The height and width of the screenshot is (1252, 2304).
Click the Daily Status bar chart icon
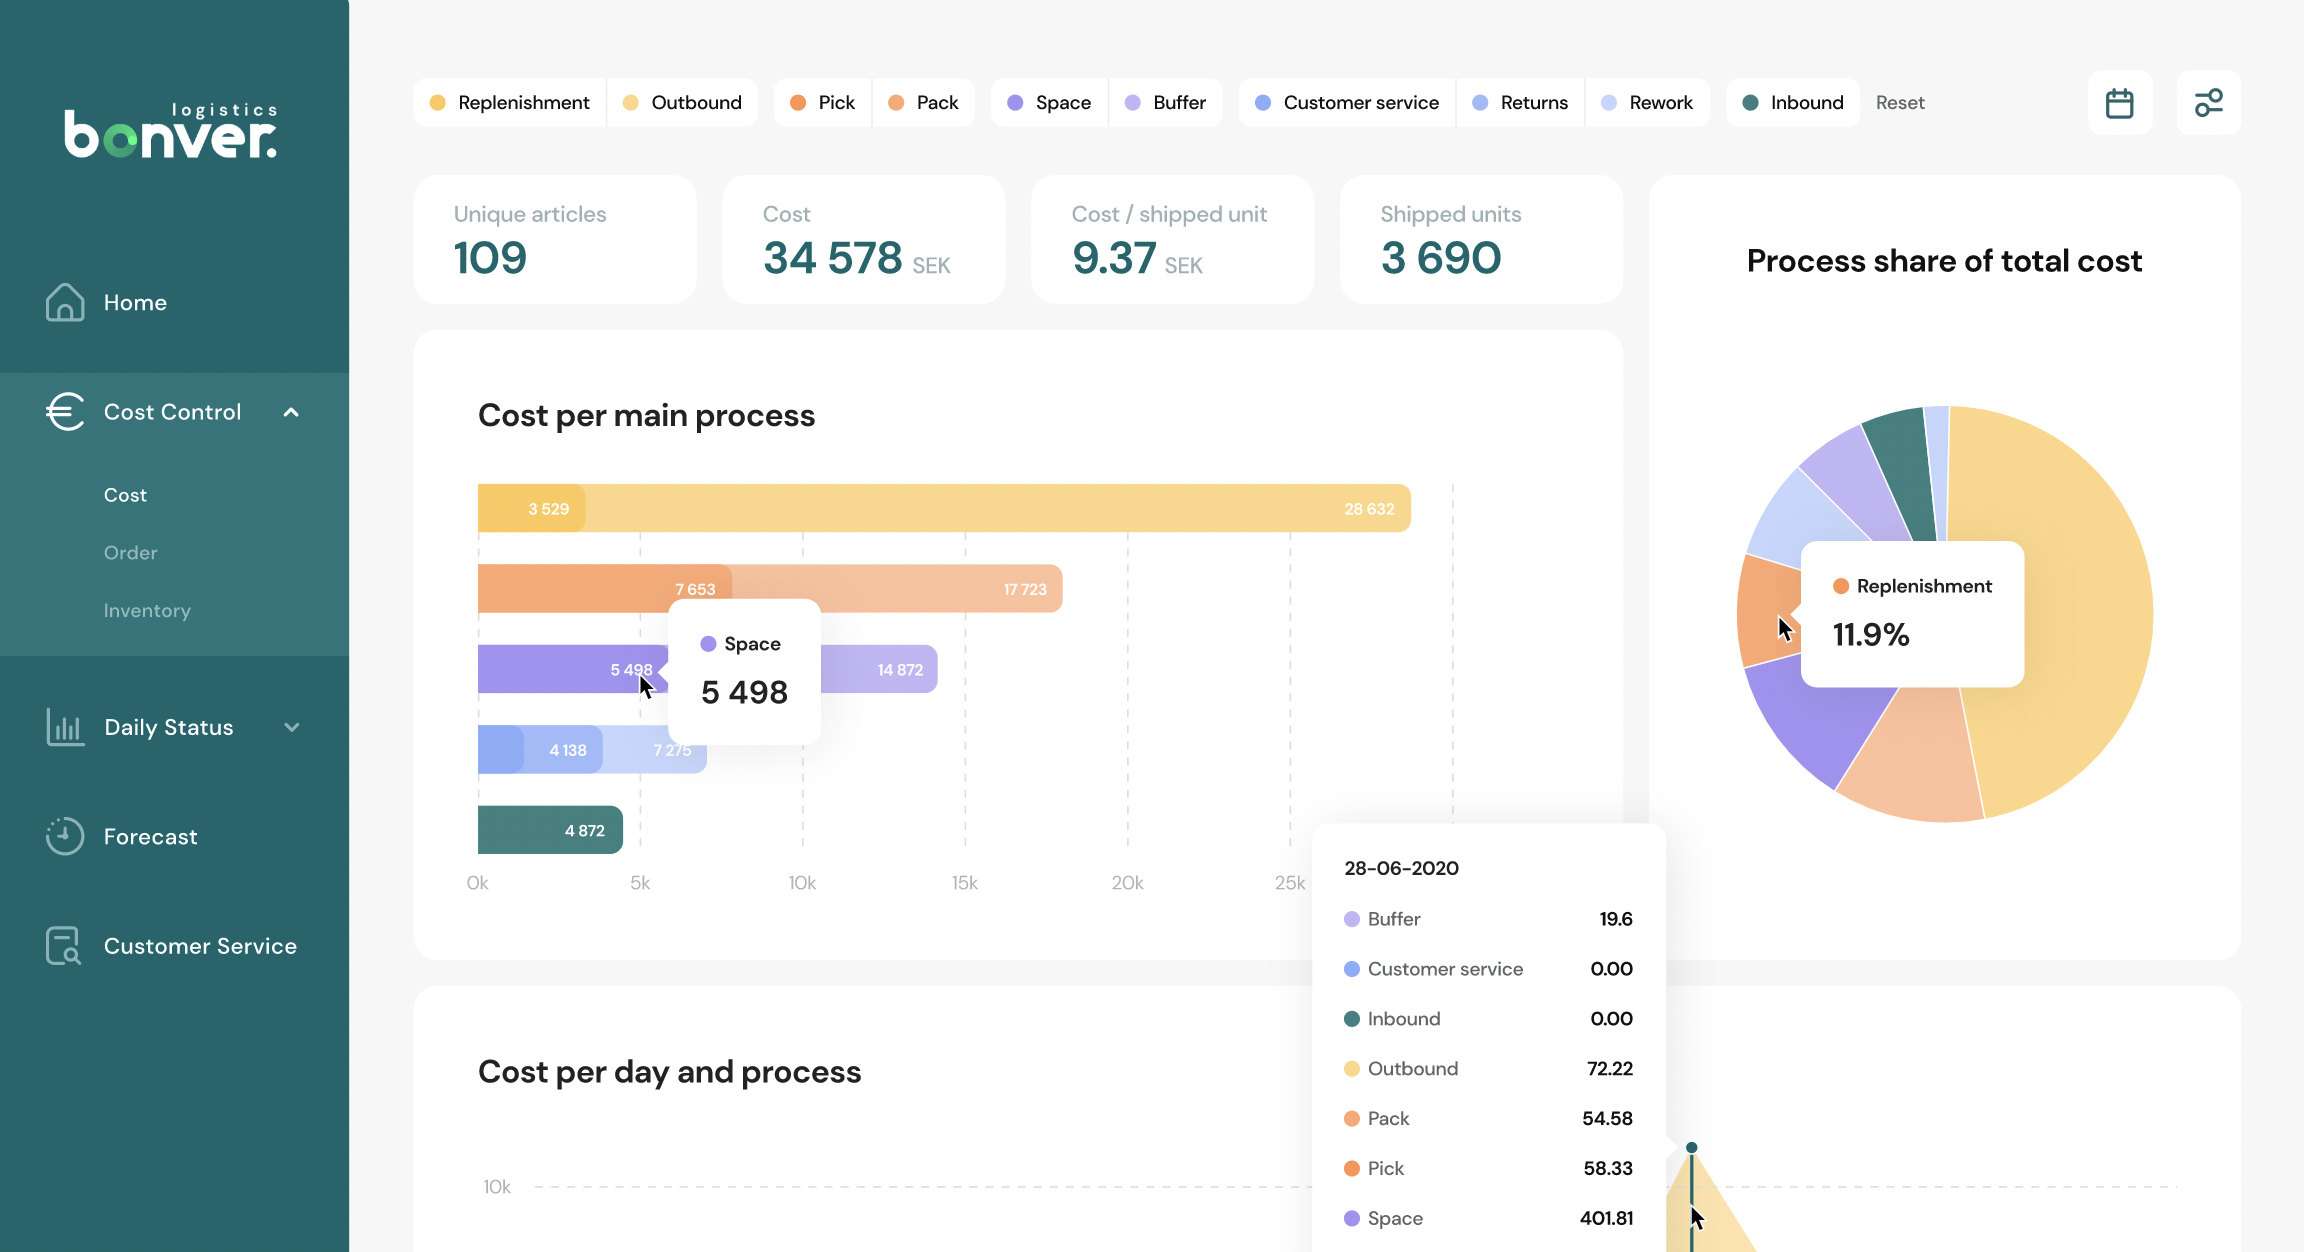point(65,727)
